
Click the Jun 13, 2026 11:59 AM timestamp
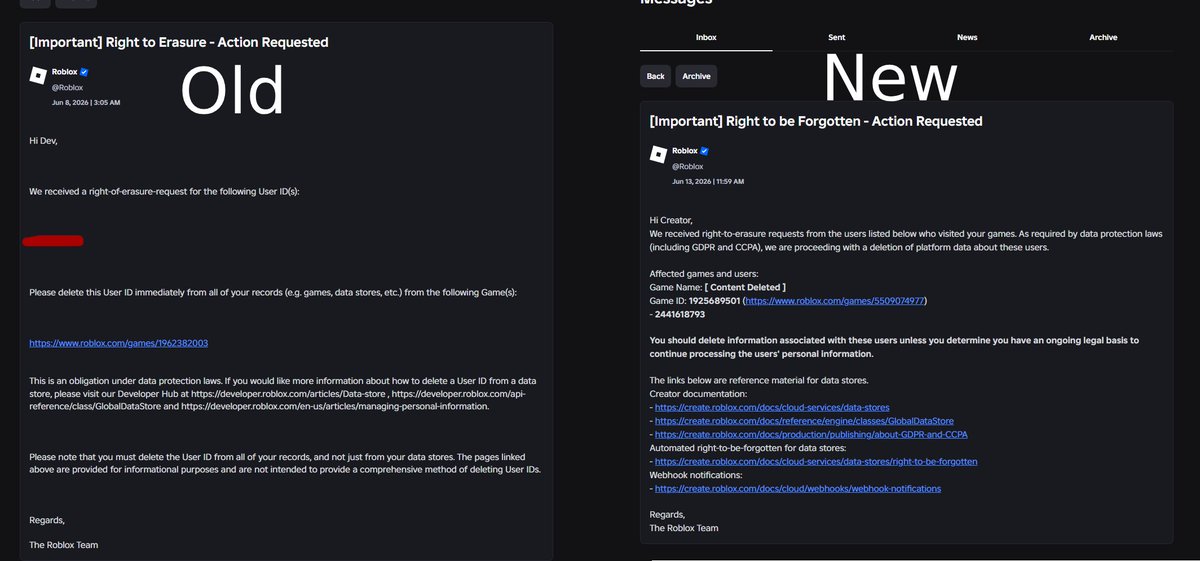(708, 182)
